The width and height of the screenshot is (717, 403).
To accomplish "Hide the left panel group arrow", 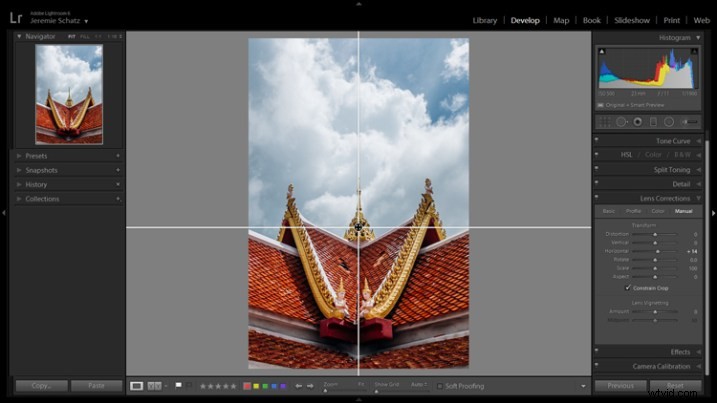I will click(x=4, y=213).
